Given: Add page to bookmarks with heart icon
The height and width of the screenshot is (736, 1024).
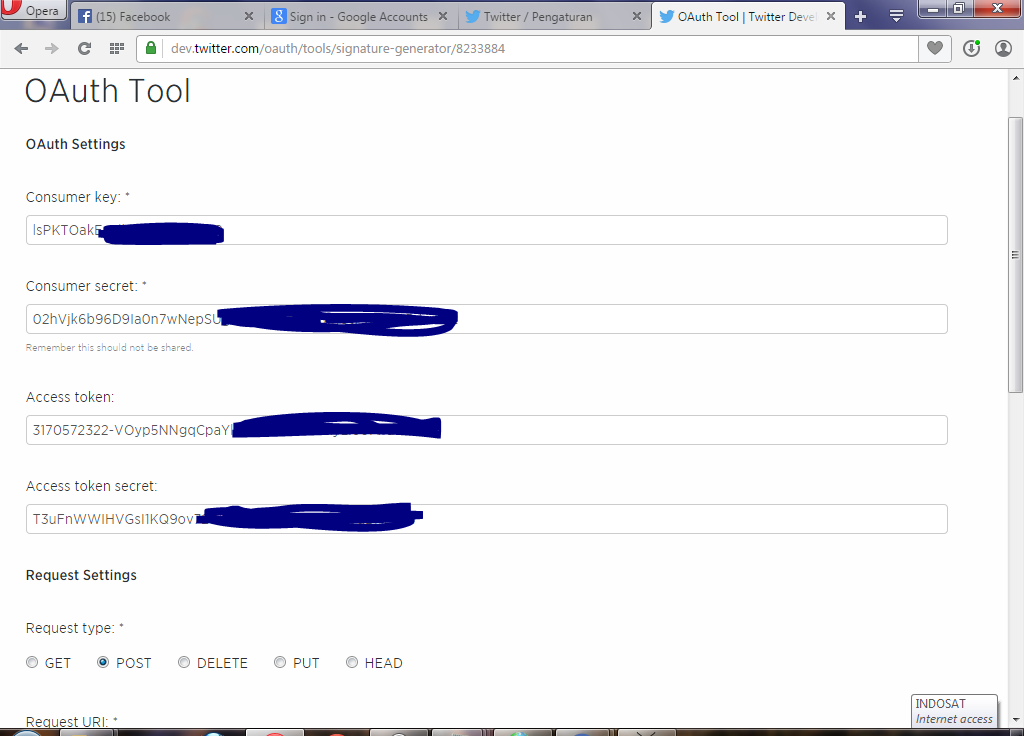Looking at the screenshot, I should click(935, 48).
